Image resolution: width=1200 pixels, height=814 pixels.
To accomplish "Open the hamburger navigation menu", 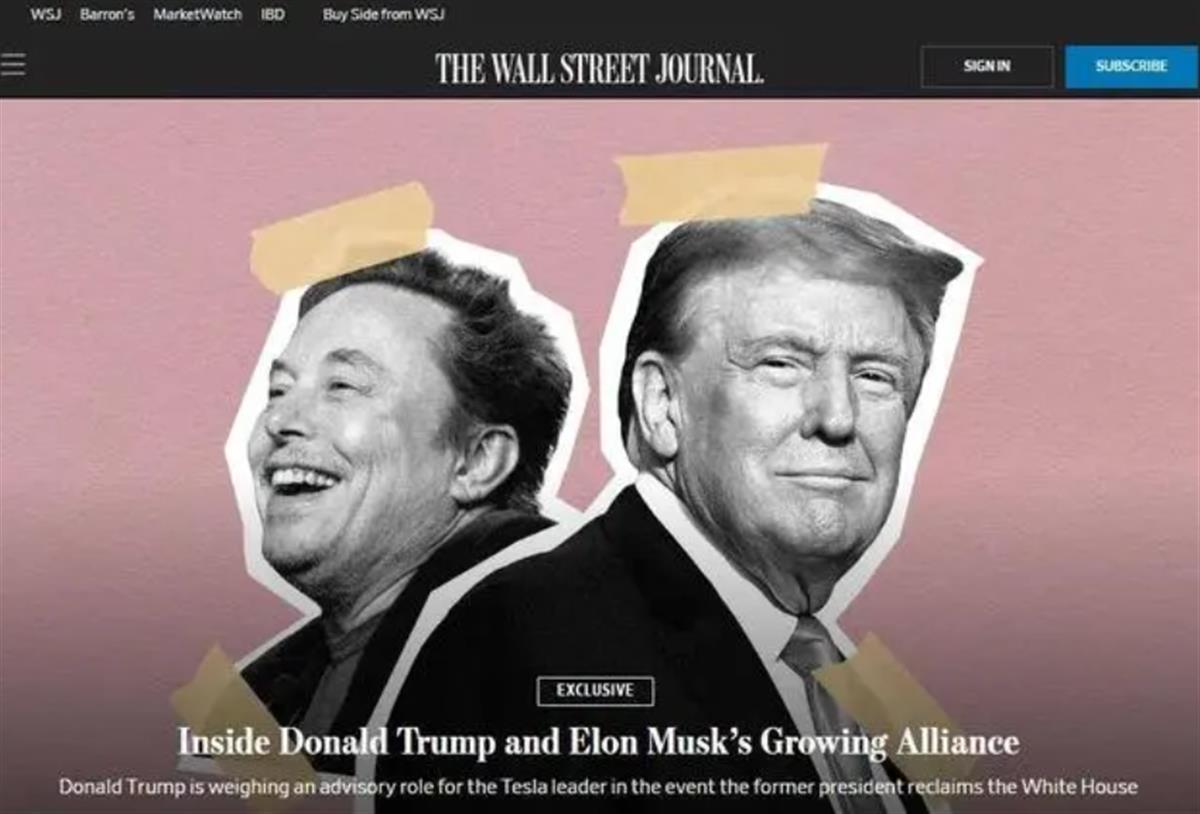I will (x=13, y=65).
